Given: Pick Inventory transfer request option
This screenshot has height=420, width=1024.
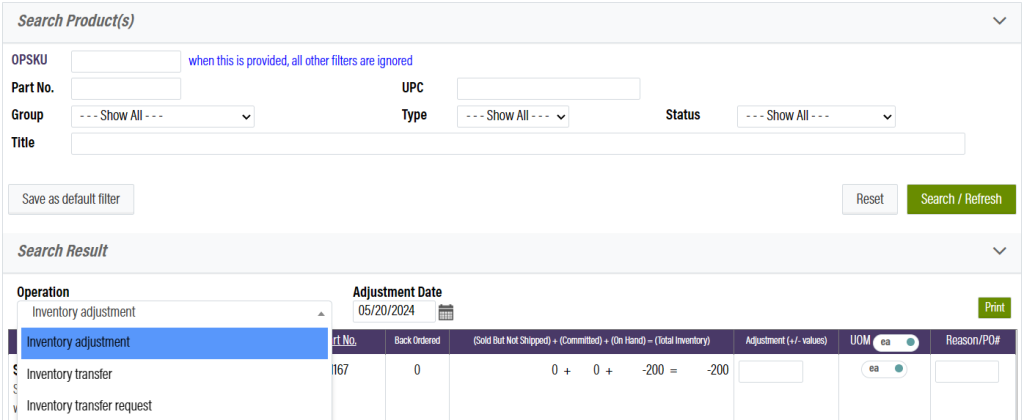Looking at the screenshot, I should [x=174, y=405].
